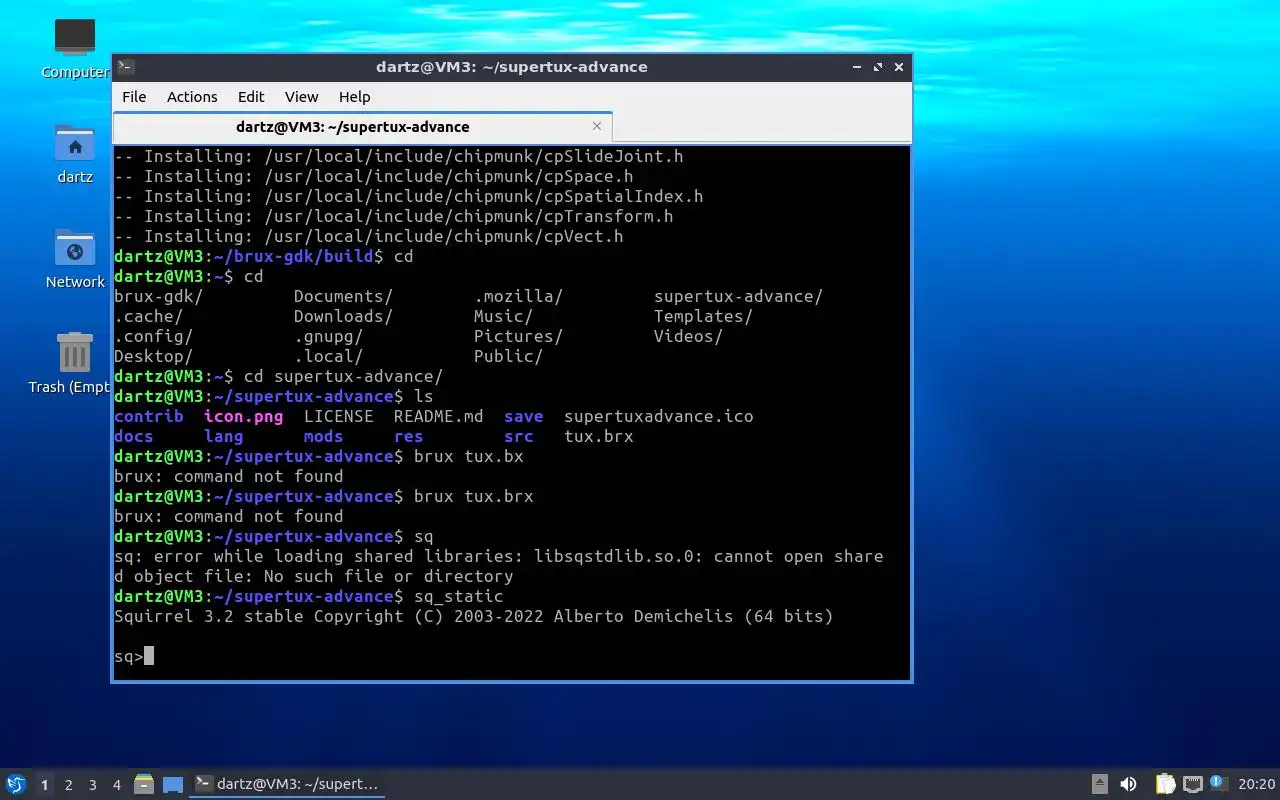Open the Help menu

pyautogui.click(x=354, y=97)
